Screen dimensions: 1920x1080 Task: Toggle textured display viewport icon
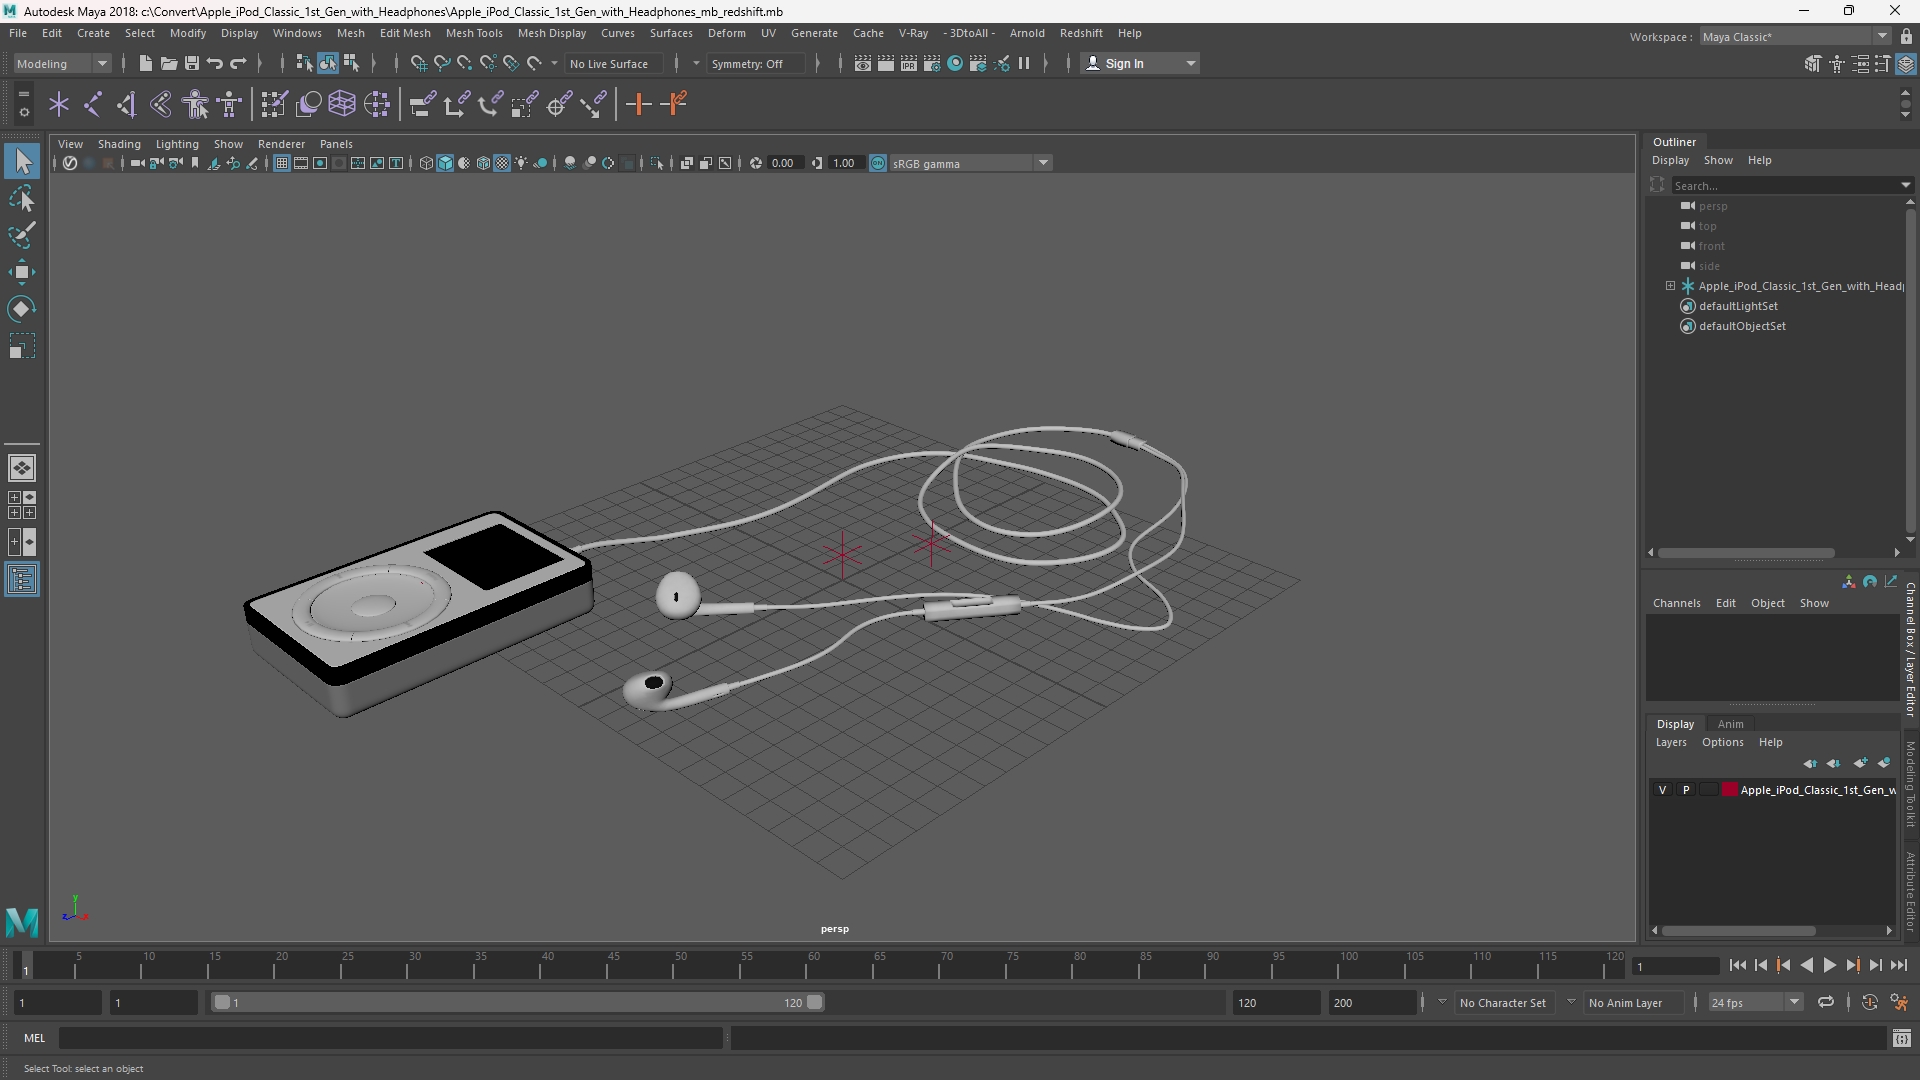coord(502,163)
